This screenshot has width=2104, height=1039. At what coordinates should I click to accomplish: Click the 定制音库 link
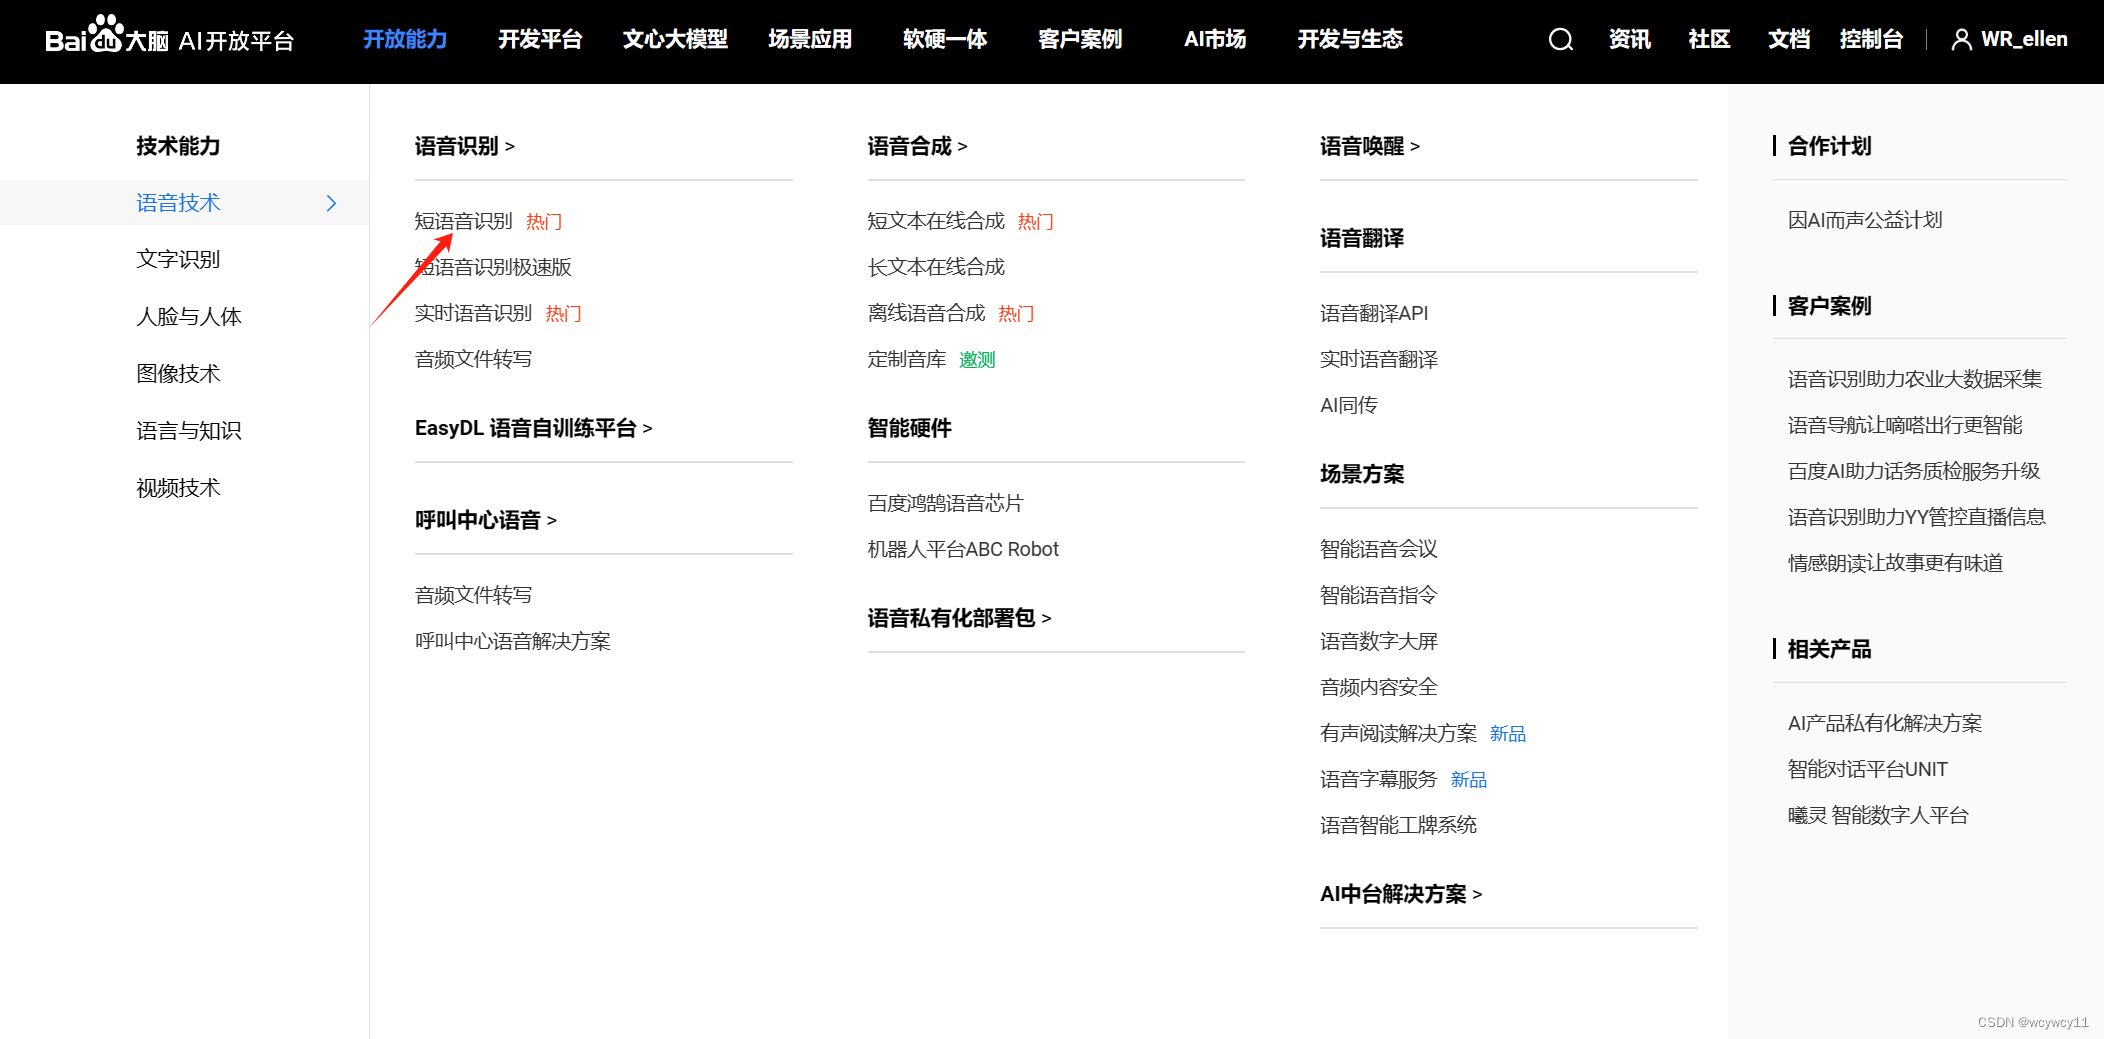pyautogui.click(x=907, y=359)
